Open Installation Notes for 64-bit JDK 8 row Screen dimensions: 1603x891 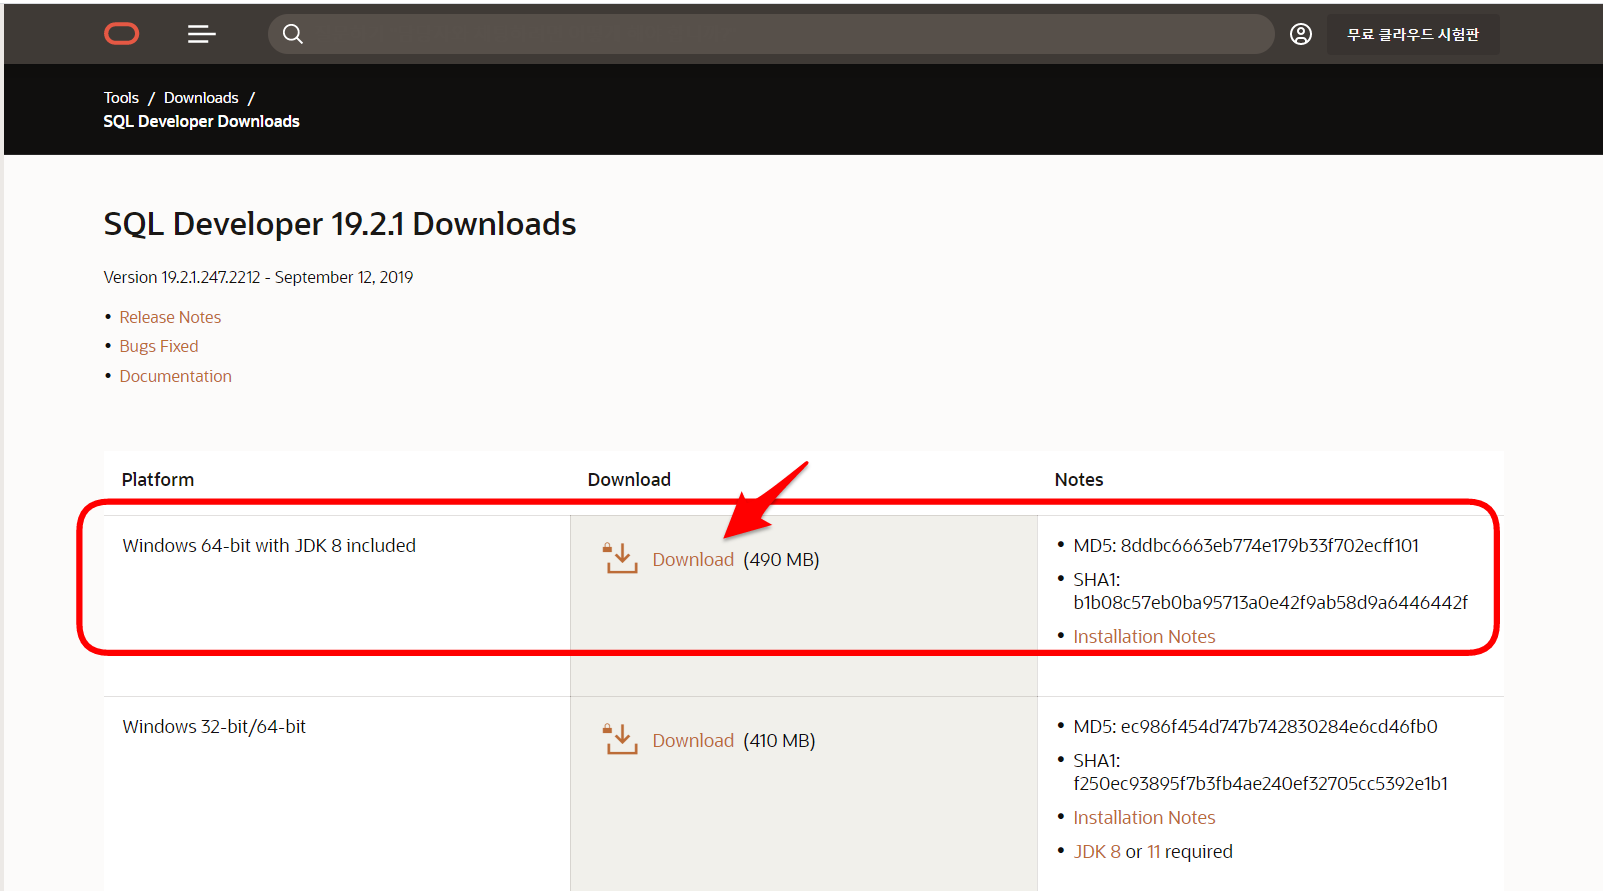pos(1144,636)
